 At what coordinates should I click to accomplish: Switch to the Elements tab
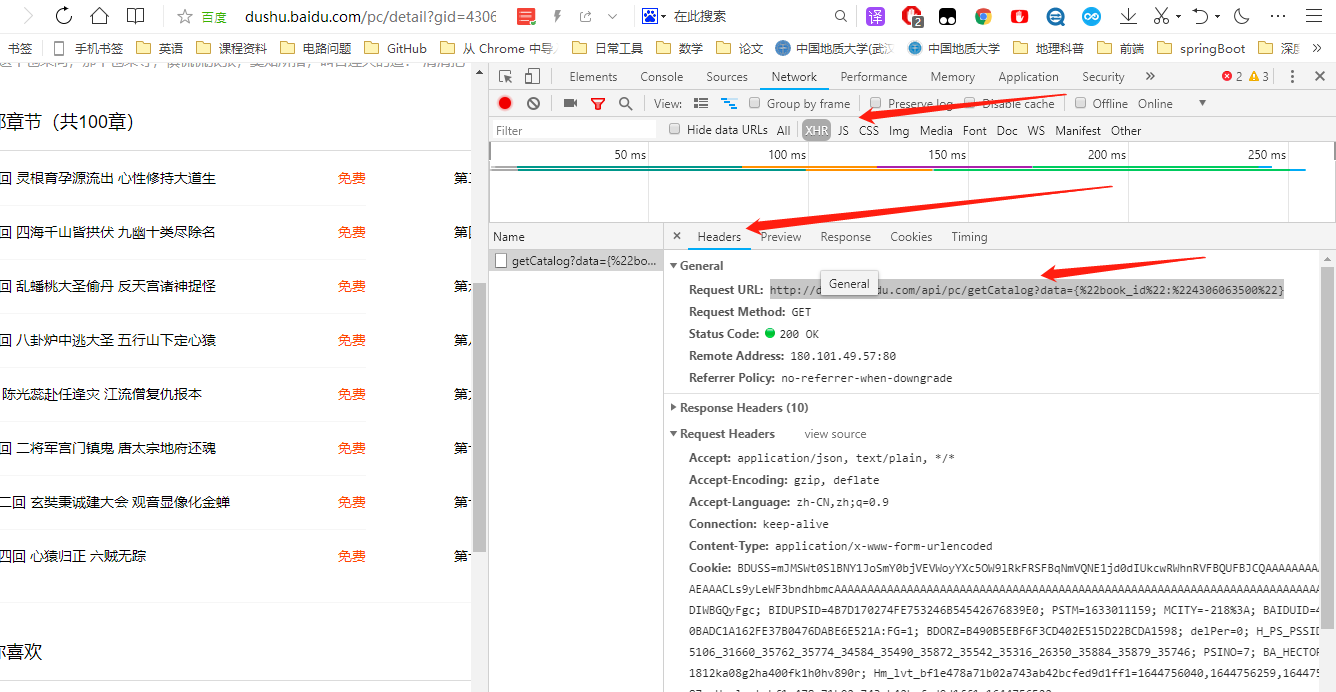point(593,77)
